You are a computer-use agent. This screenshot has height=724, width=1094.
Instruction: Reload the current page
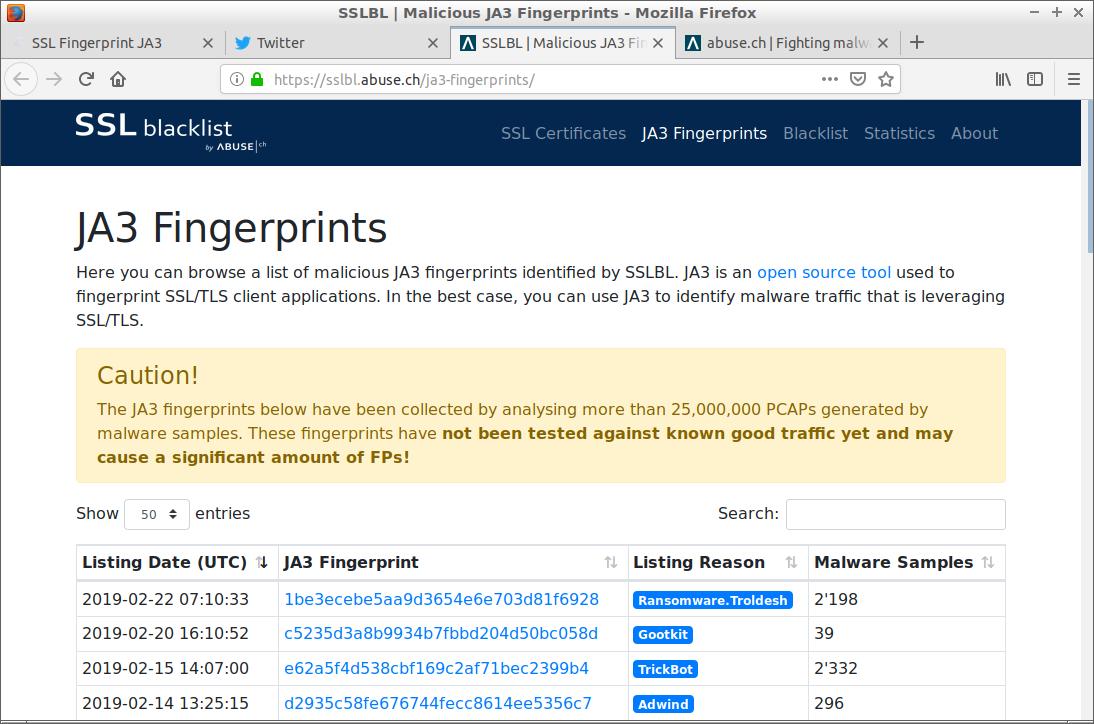tap(86, 80)
